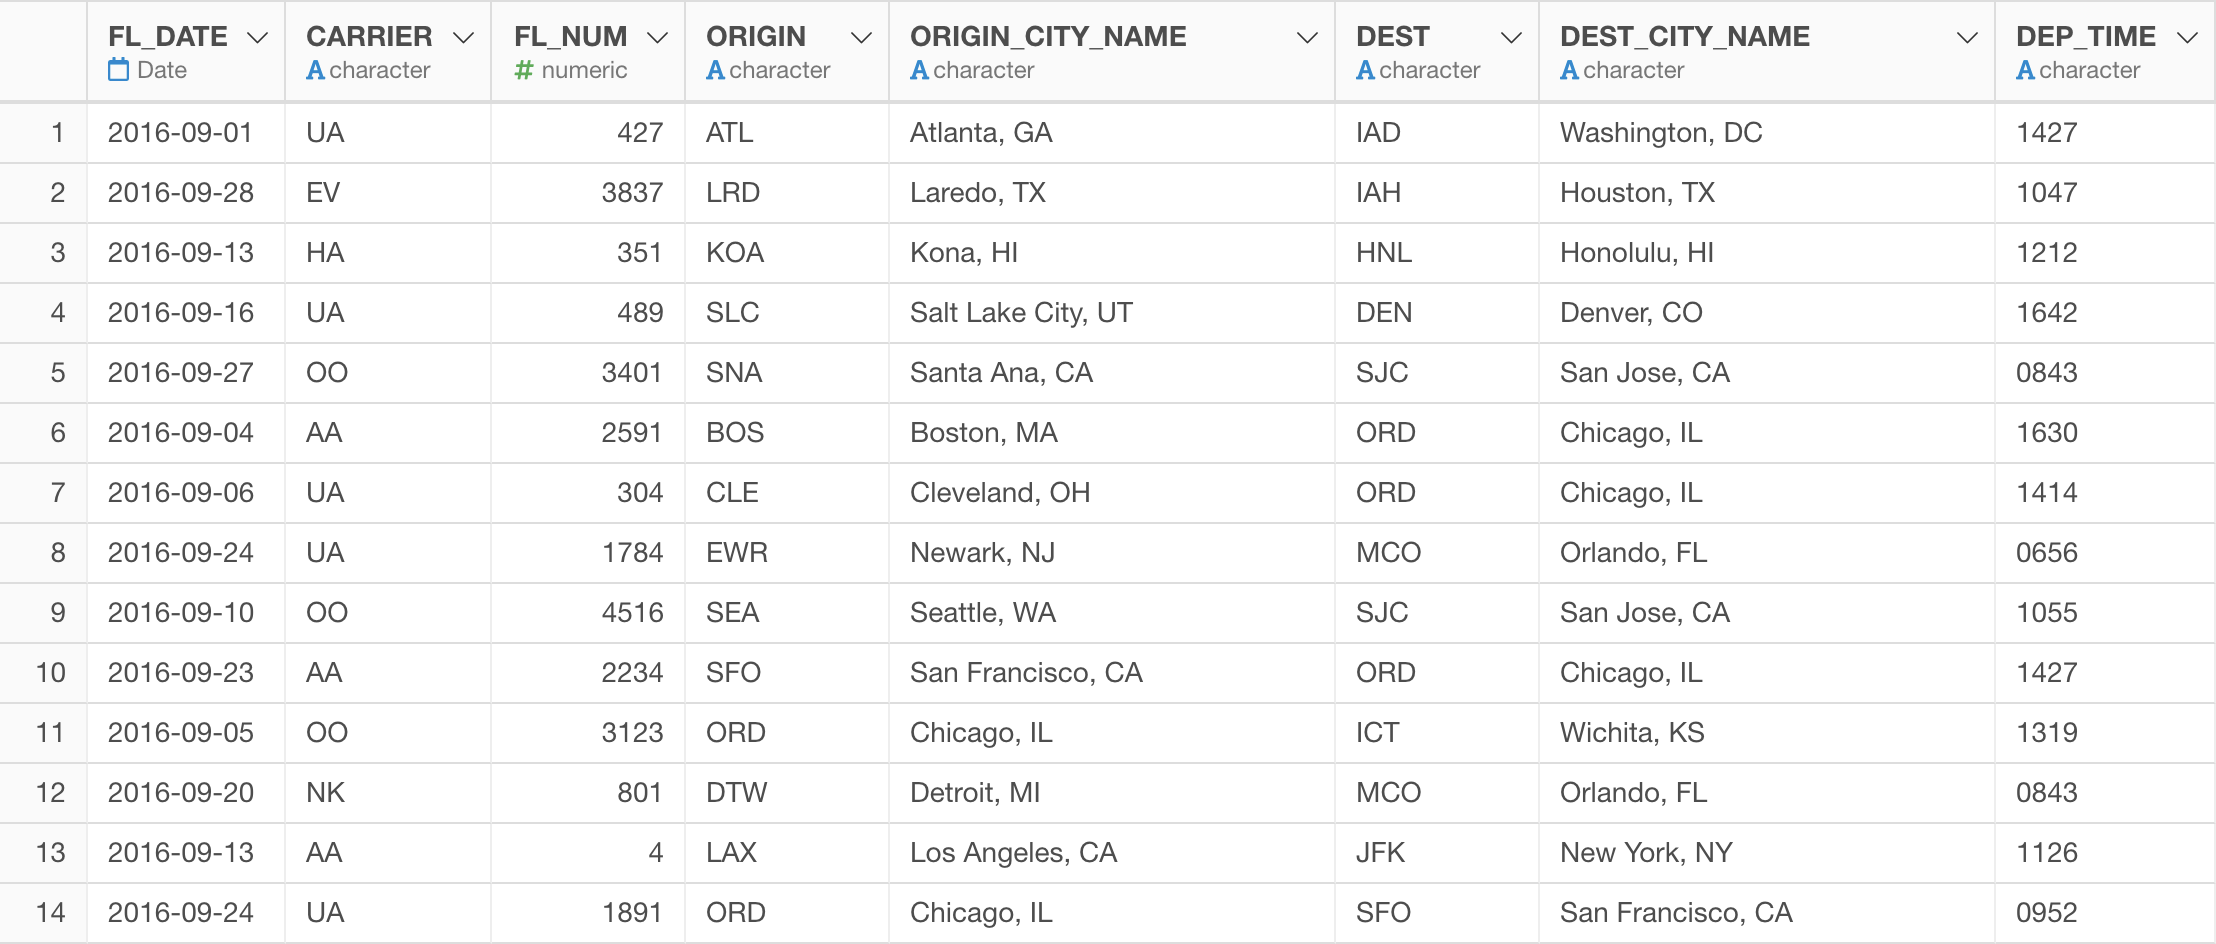The image size is (2216, 944).
Task: Select the DEST_CITY_NAME column header
Action: (1767, 51)
